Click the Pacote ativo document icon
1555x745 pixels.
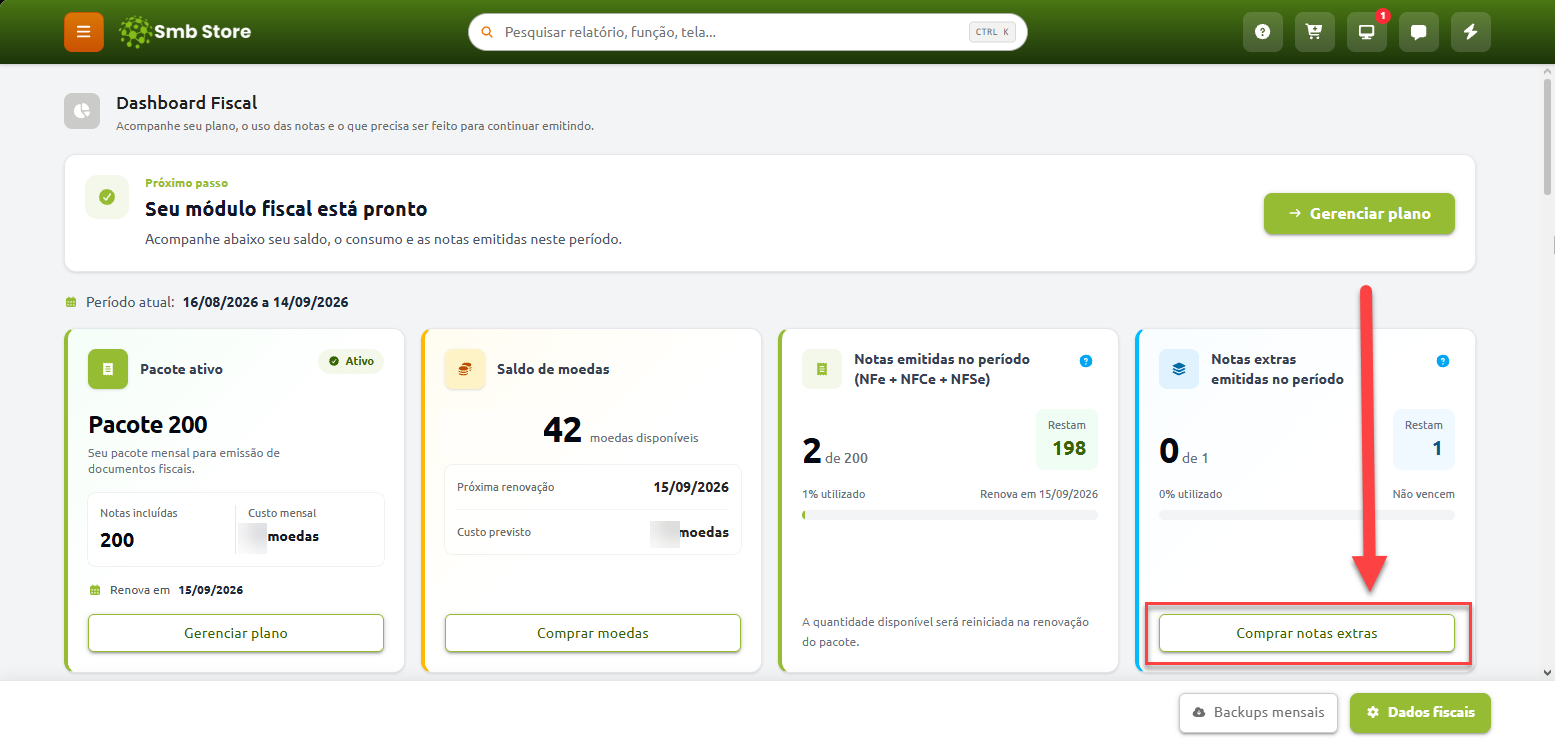[x=108, y=369]
